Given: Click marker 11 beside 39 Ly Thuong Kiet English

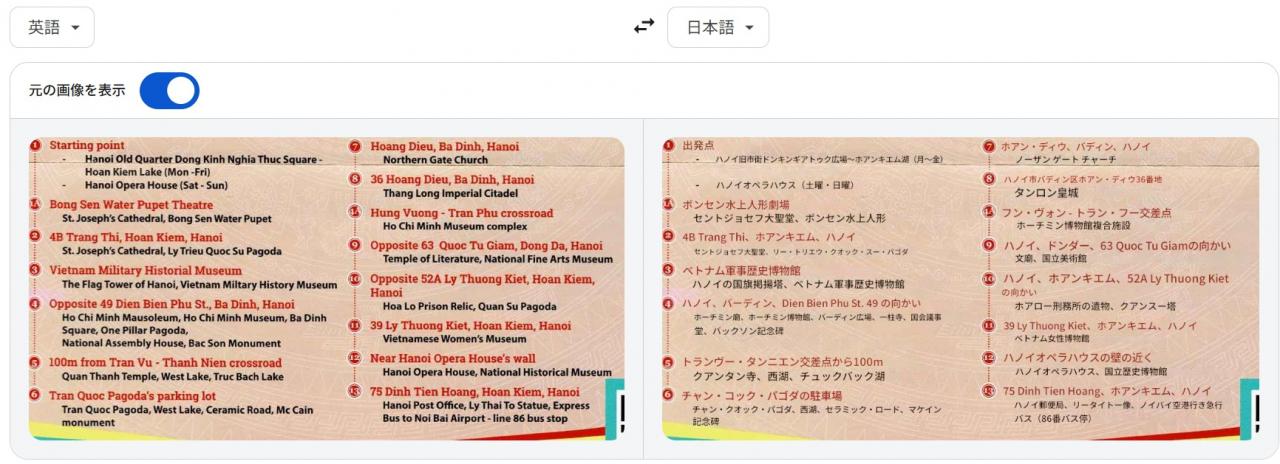Looking at the screenshot, I should tap(355, 326).
